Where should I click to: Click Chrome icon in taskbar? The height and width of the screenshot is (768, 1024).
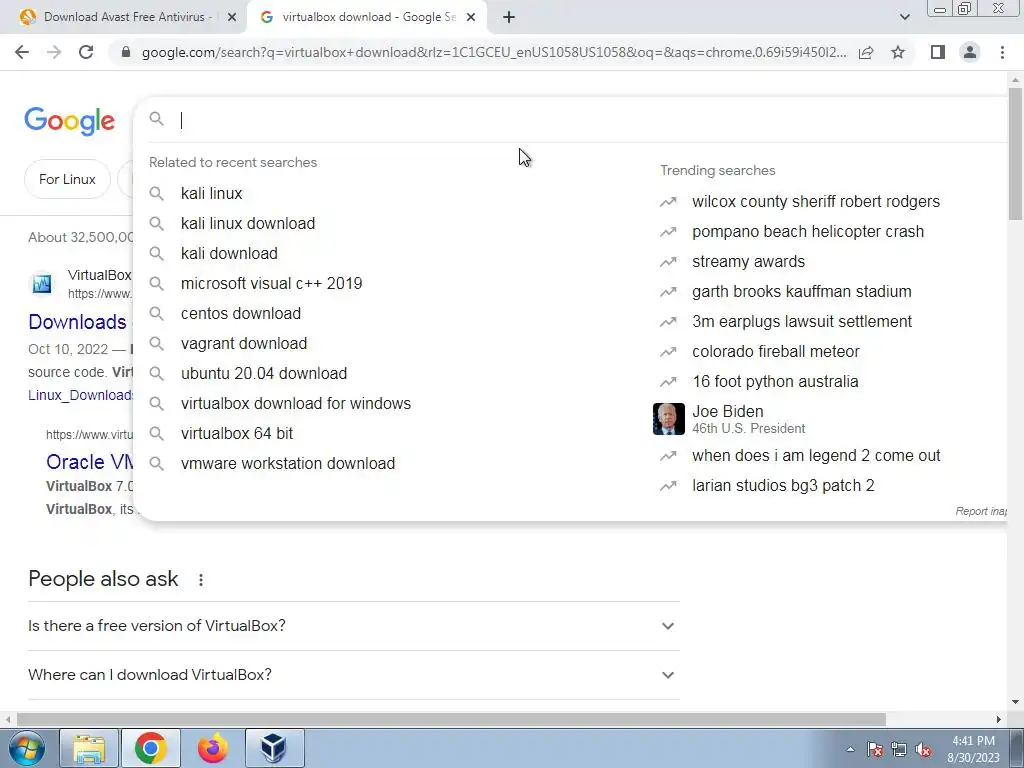coord(151,748)
